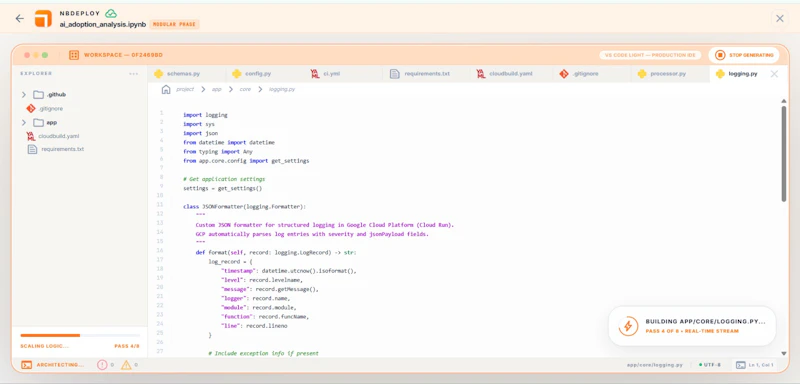Open Explorer more options ellipsis
Image resolution: width=800 pixels, height=384 pixels.
(134, 73)
